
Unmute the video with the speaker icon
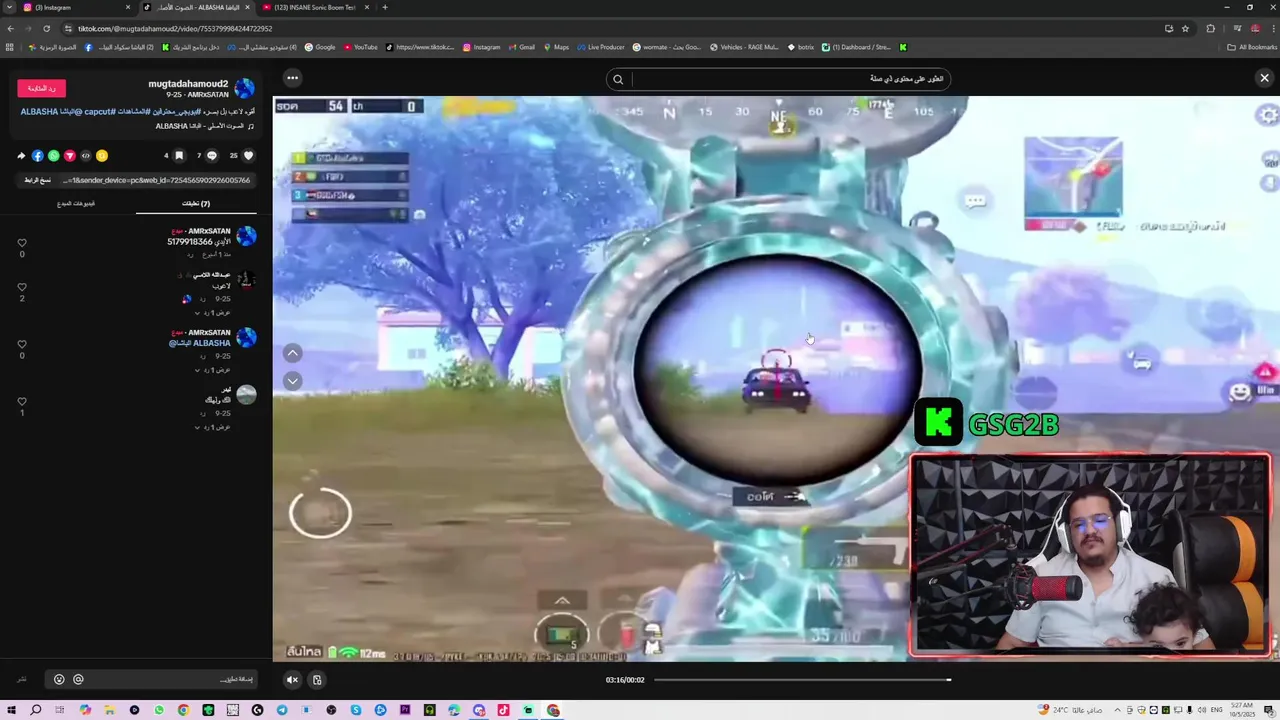[x=292, y=680]
